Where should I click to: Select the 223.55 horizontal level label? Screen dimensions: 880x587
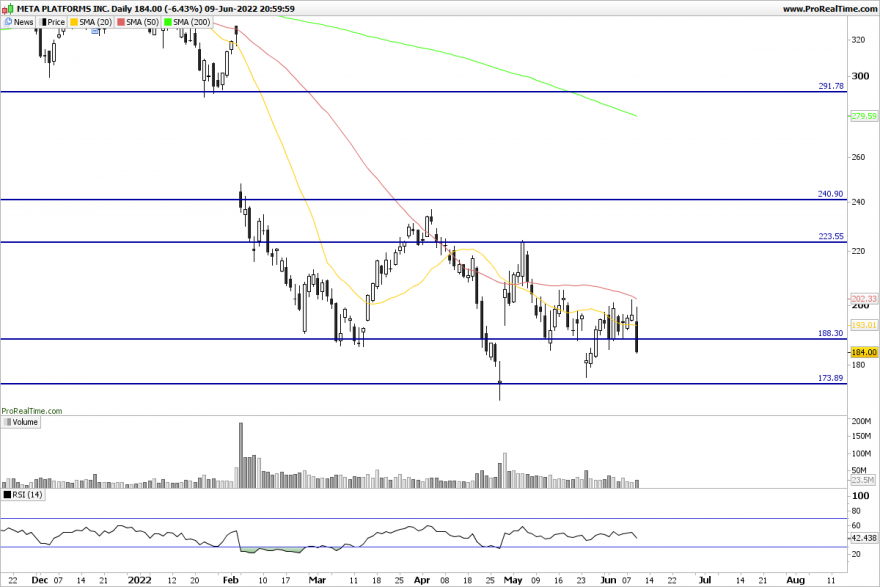click(831, 236)
